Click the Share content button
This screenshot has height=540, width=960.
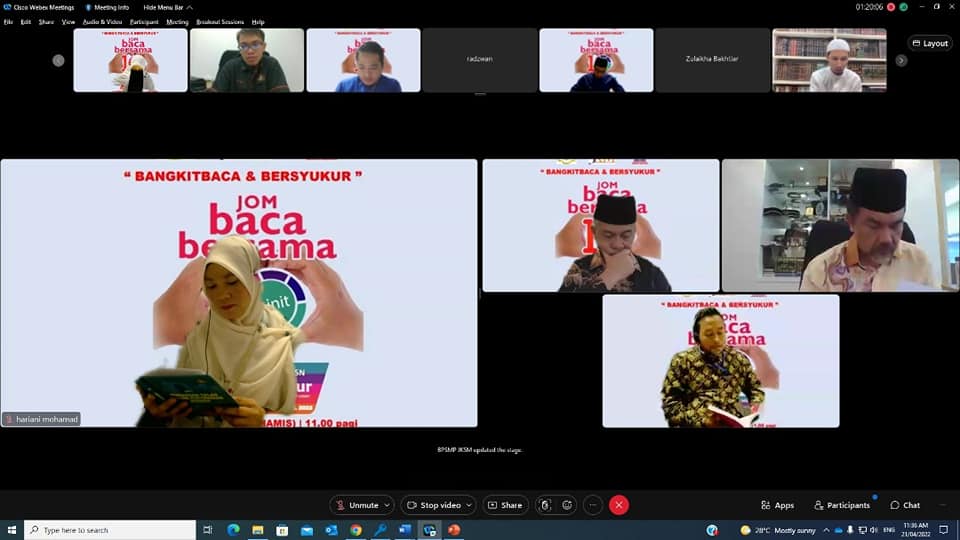tap(505, 505)
